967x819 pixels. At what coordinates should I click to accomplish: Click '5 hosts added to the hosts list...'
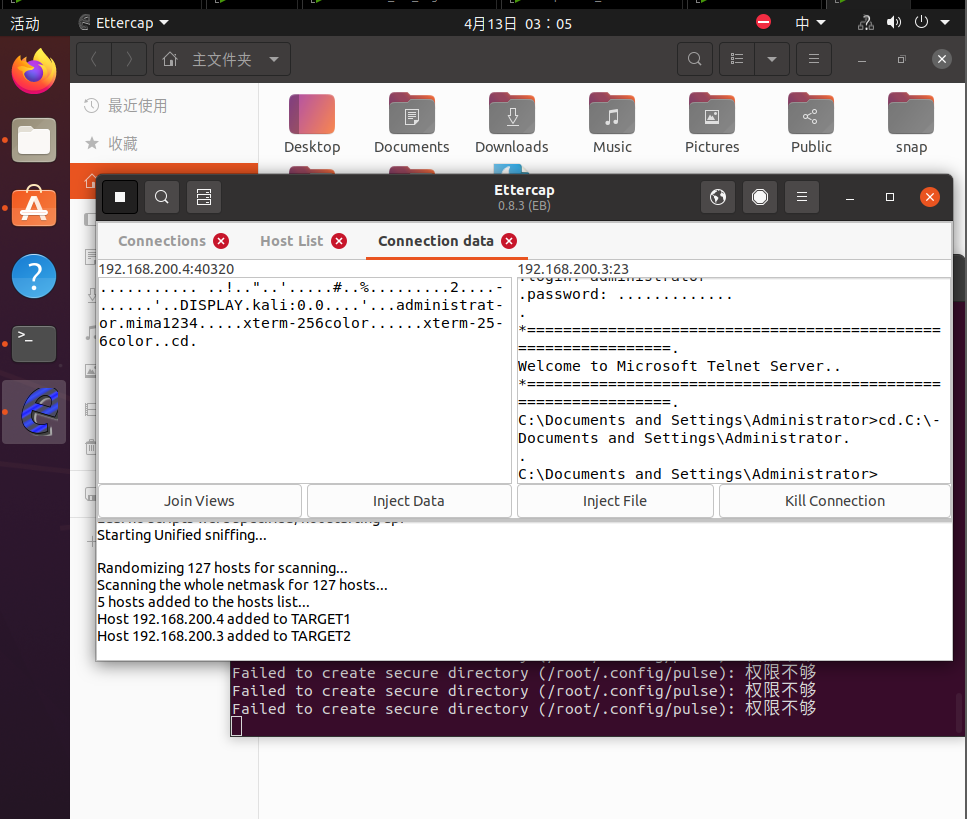pyautogui.click(x=204, y=601)
